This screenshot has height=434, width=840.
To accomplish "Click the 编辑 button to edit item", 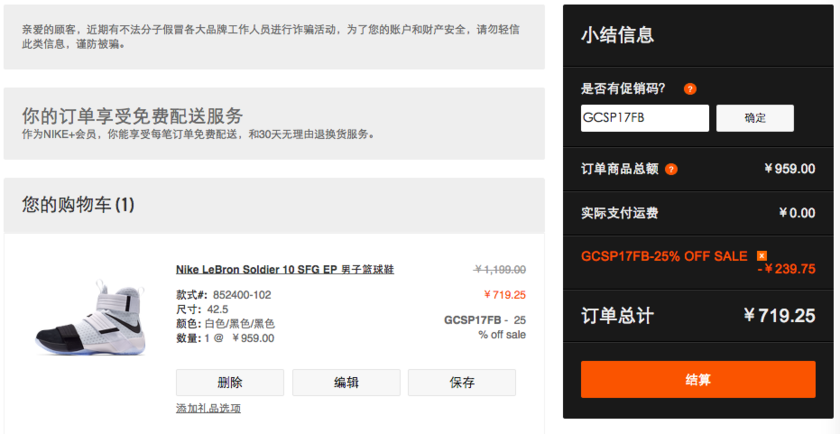I will (x=346, y=382).
